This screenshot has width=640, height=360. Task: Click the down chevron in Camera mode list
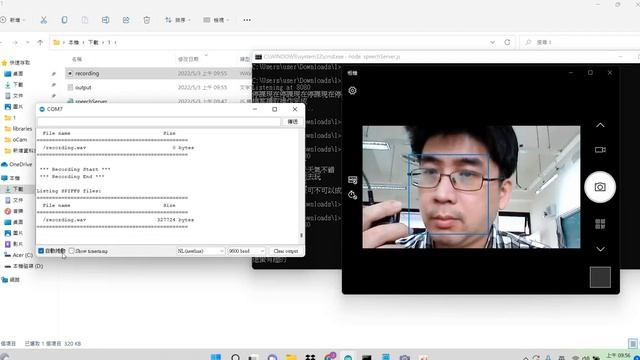click(600, 249)
